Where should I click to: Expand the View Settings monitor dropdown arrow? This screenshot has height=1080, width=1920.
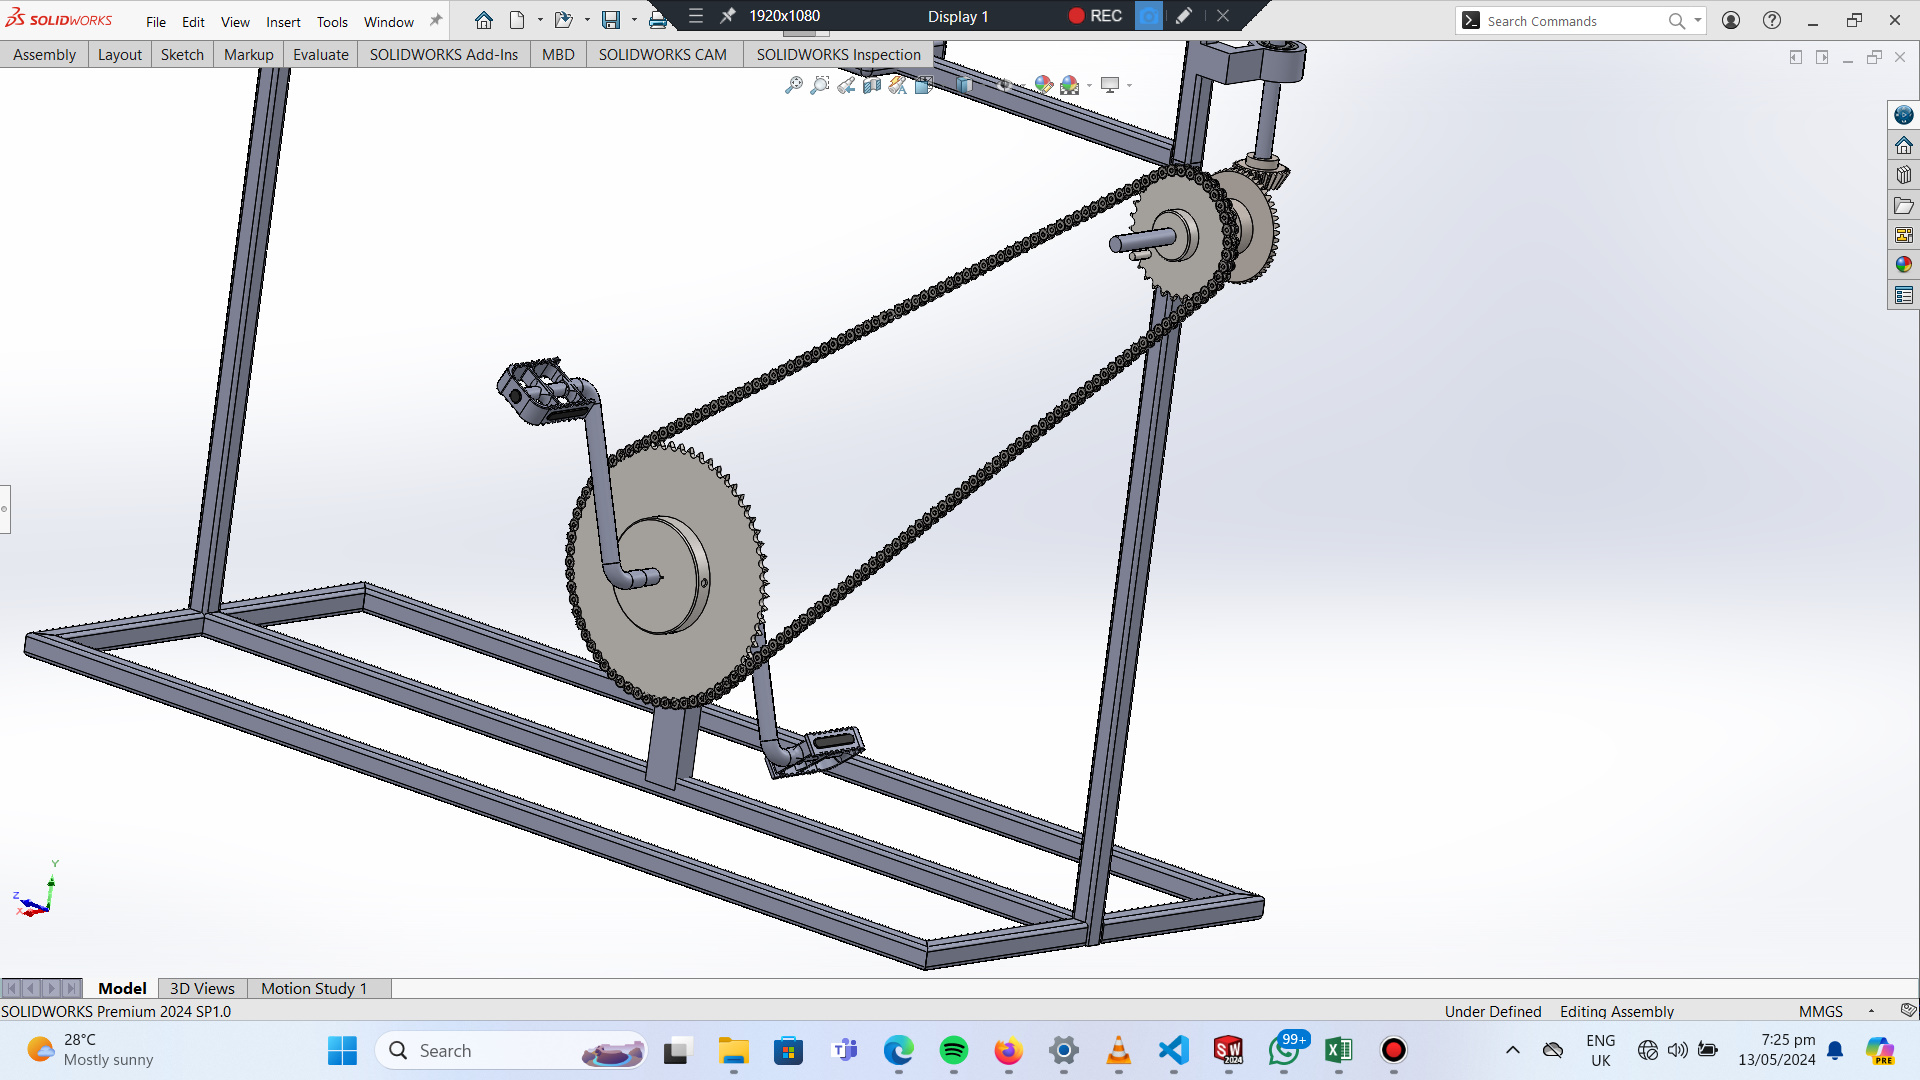click(x=1130, y=85)
